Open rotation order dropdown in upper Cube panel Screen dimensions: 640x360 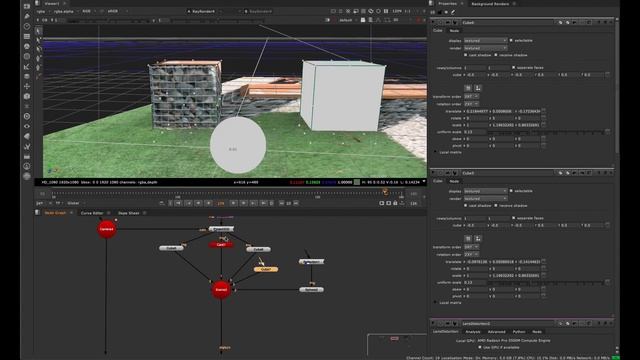click(x=471, y=104)
